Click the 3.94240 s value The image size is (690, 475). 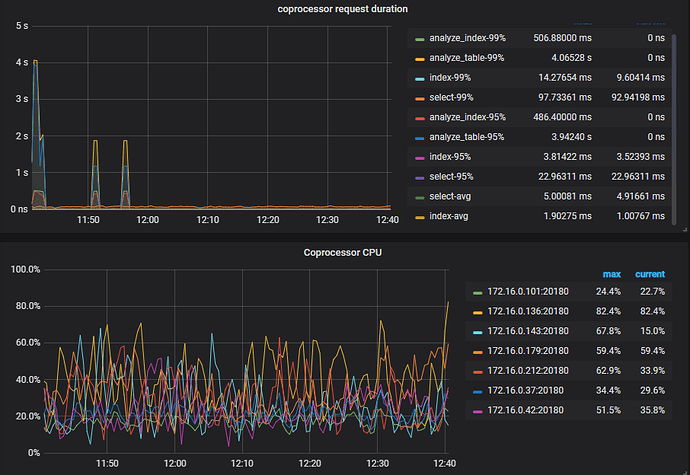pos(571,137)
